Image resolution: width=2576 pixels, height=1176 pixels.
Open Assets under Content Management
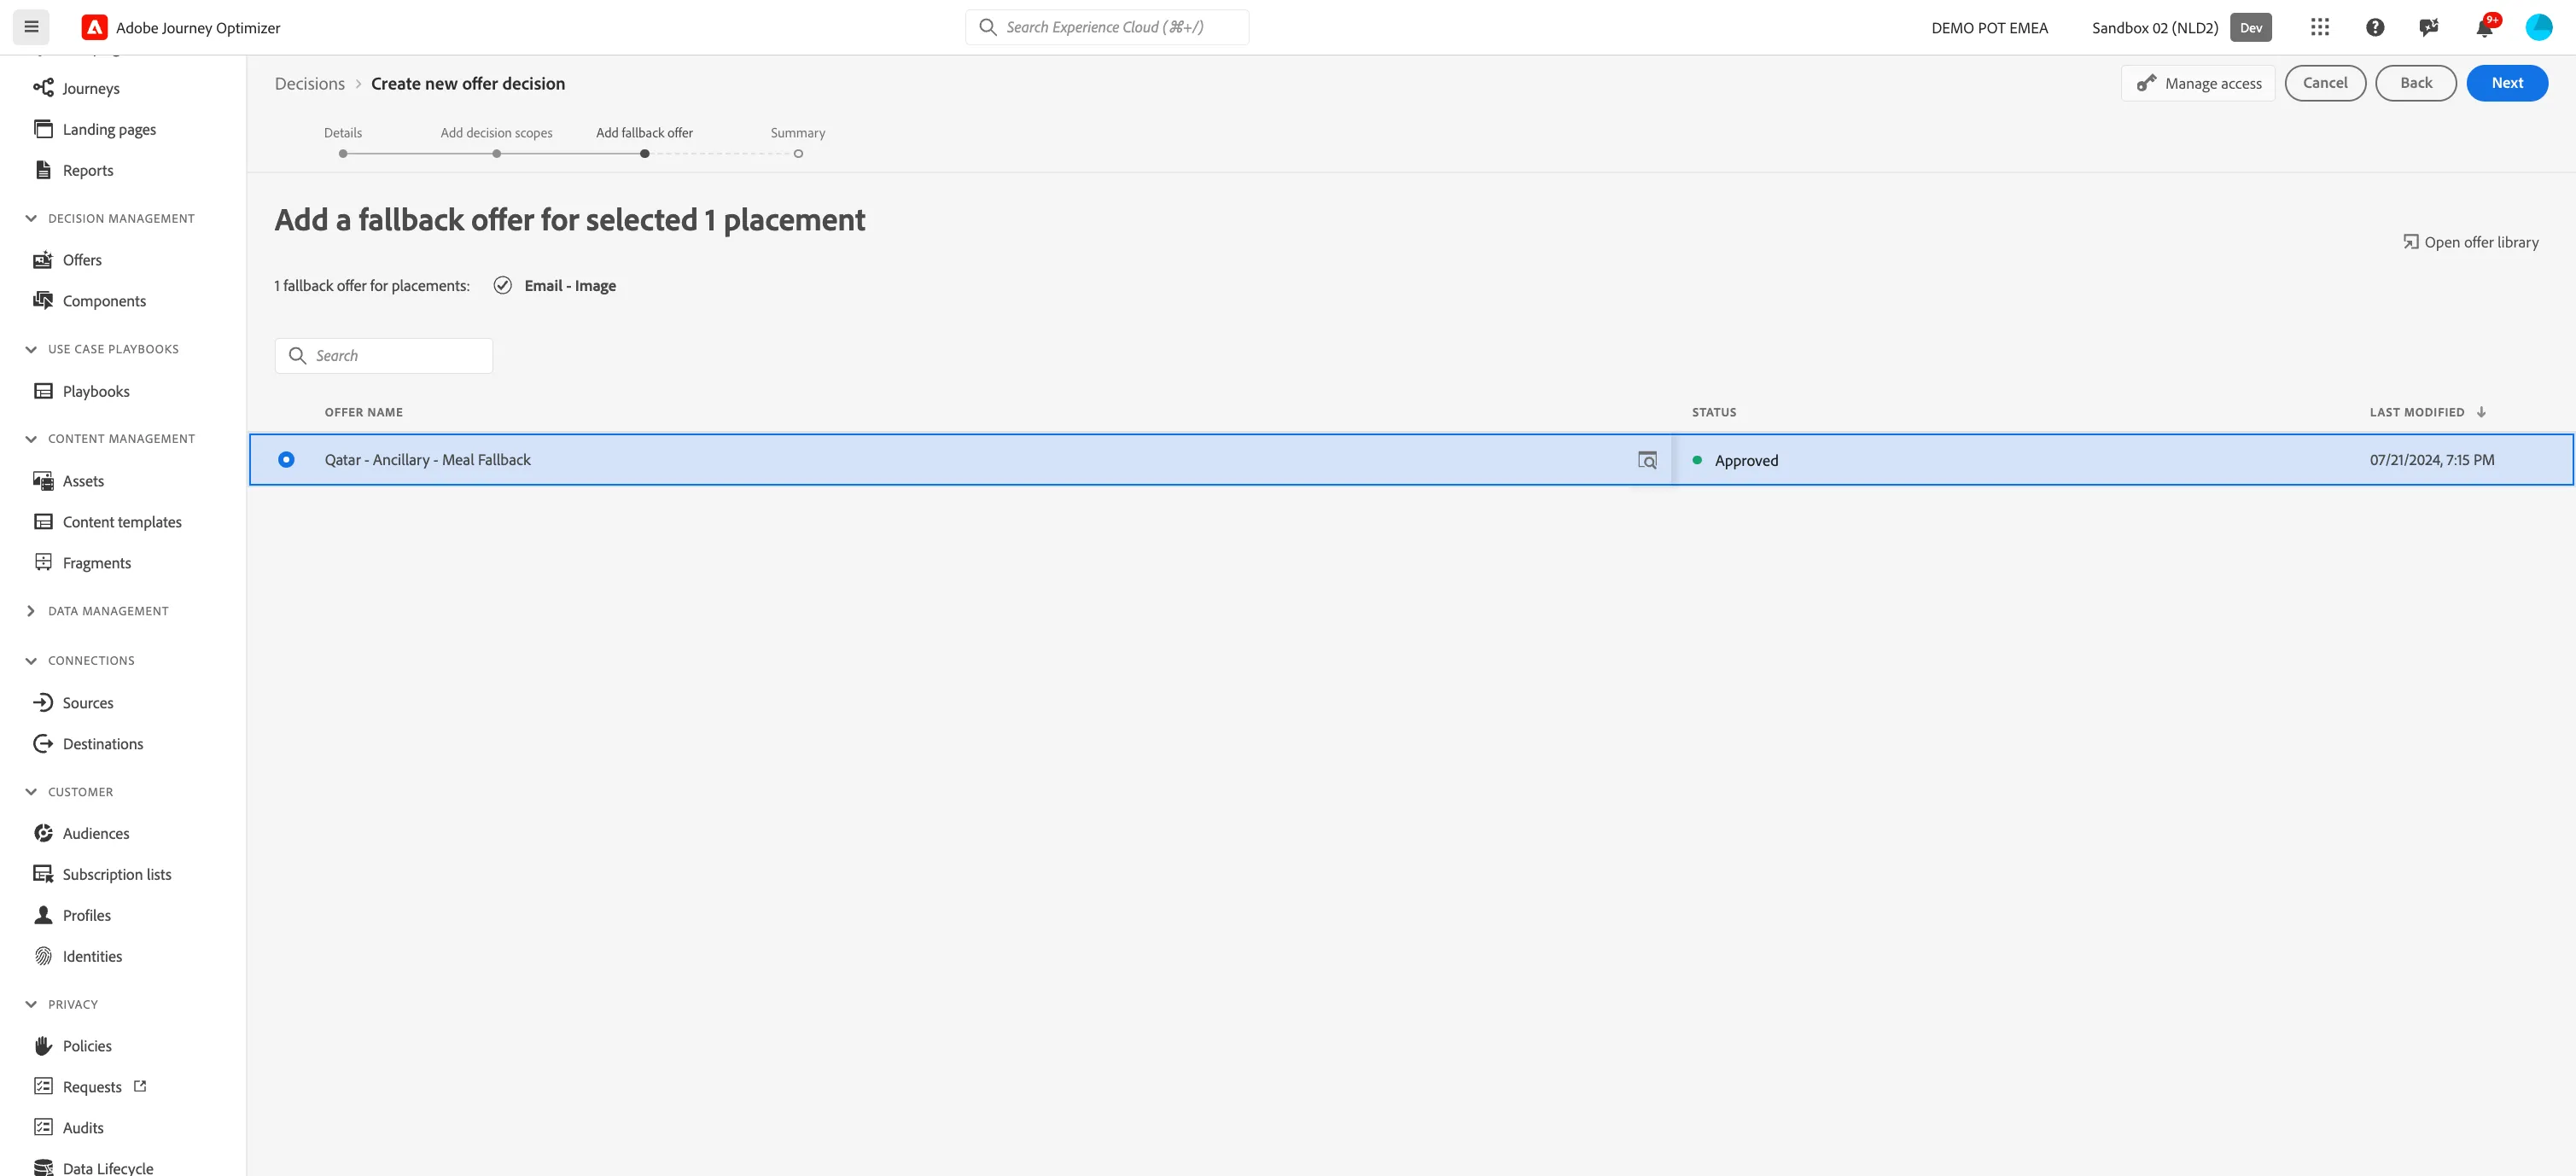(83, 481)
